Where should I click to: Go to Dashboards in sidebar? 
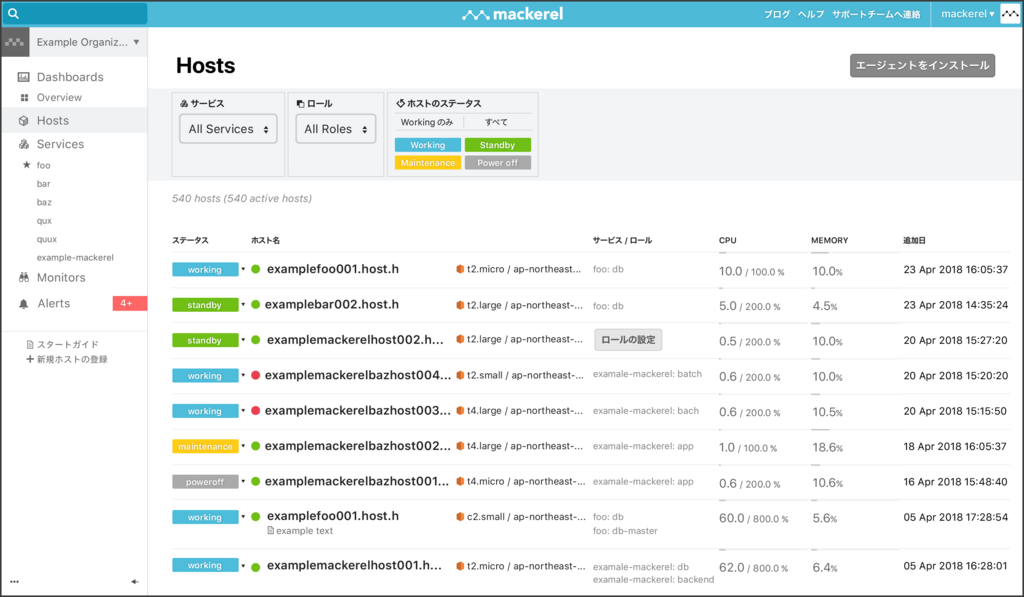pyautogui.click(x=70, y=77)
